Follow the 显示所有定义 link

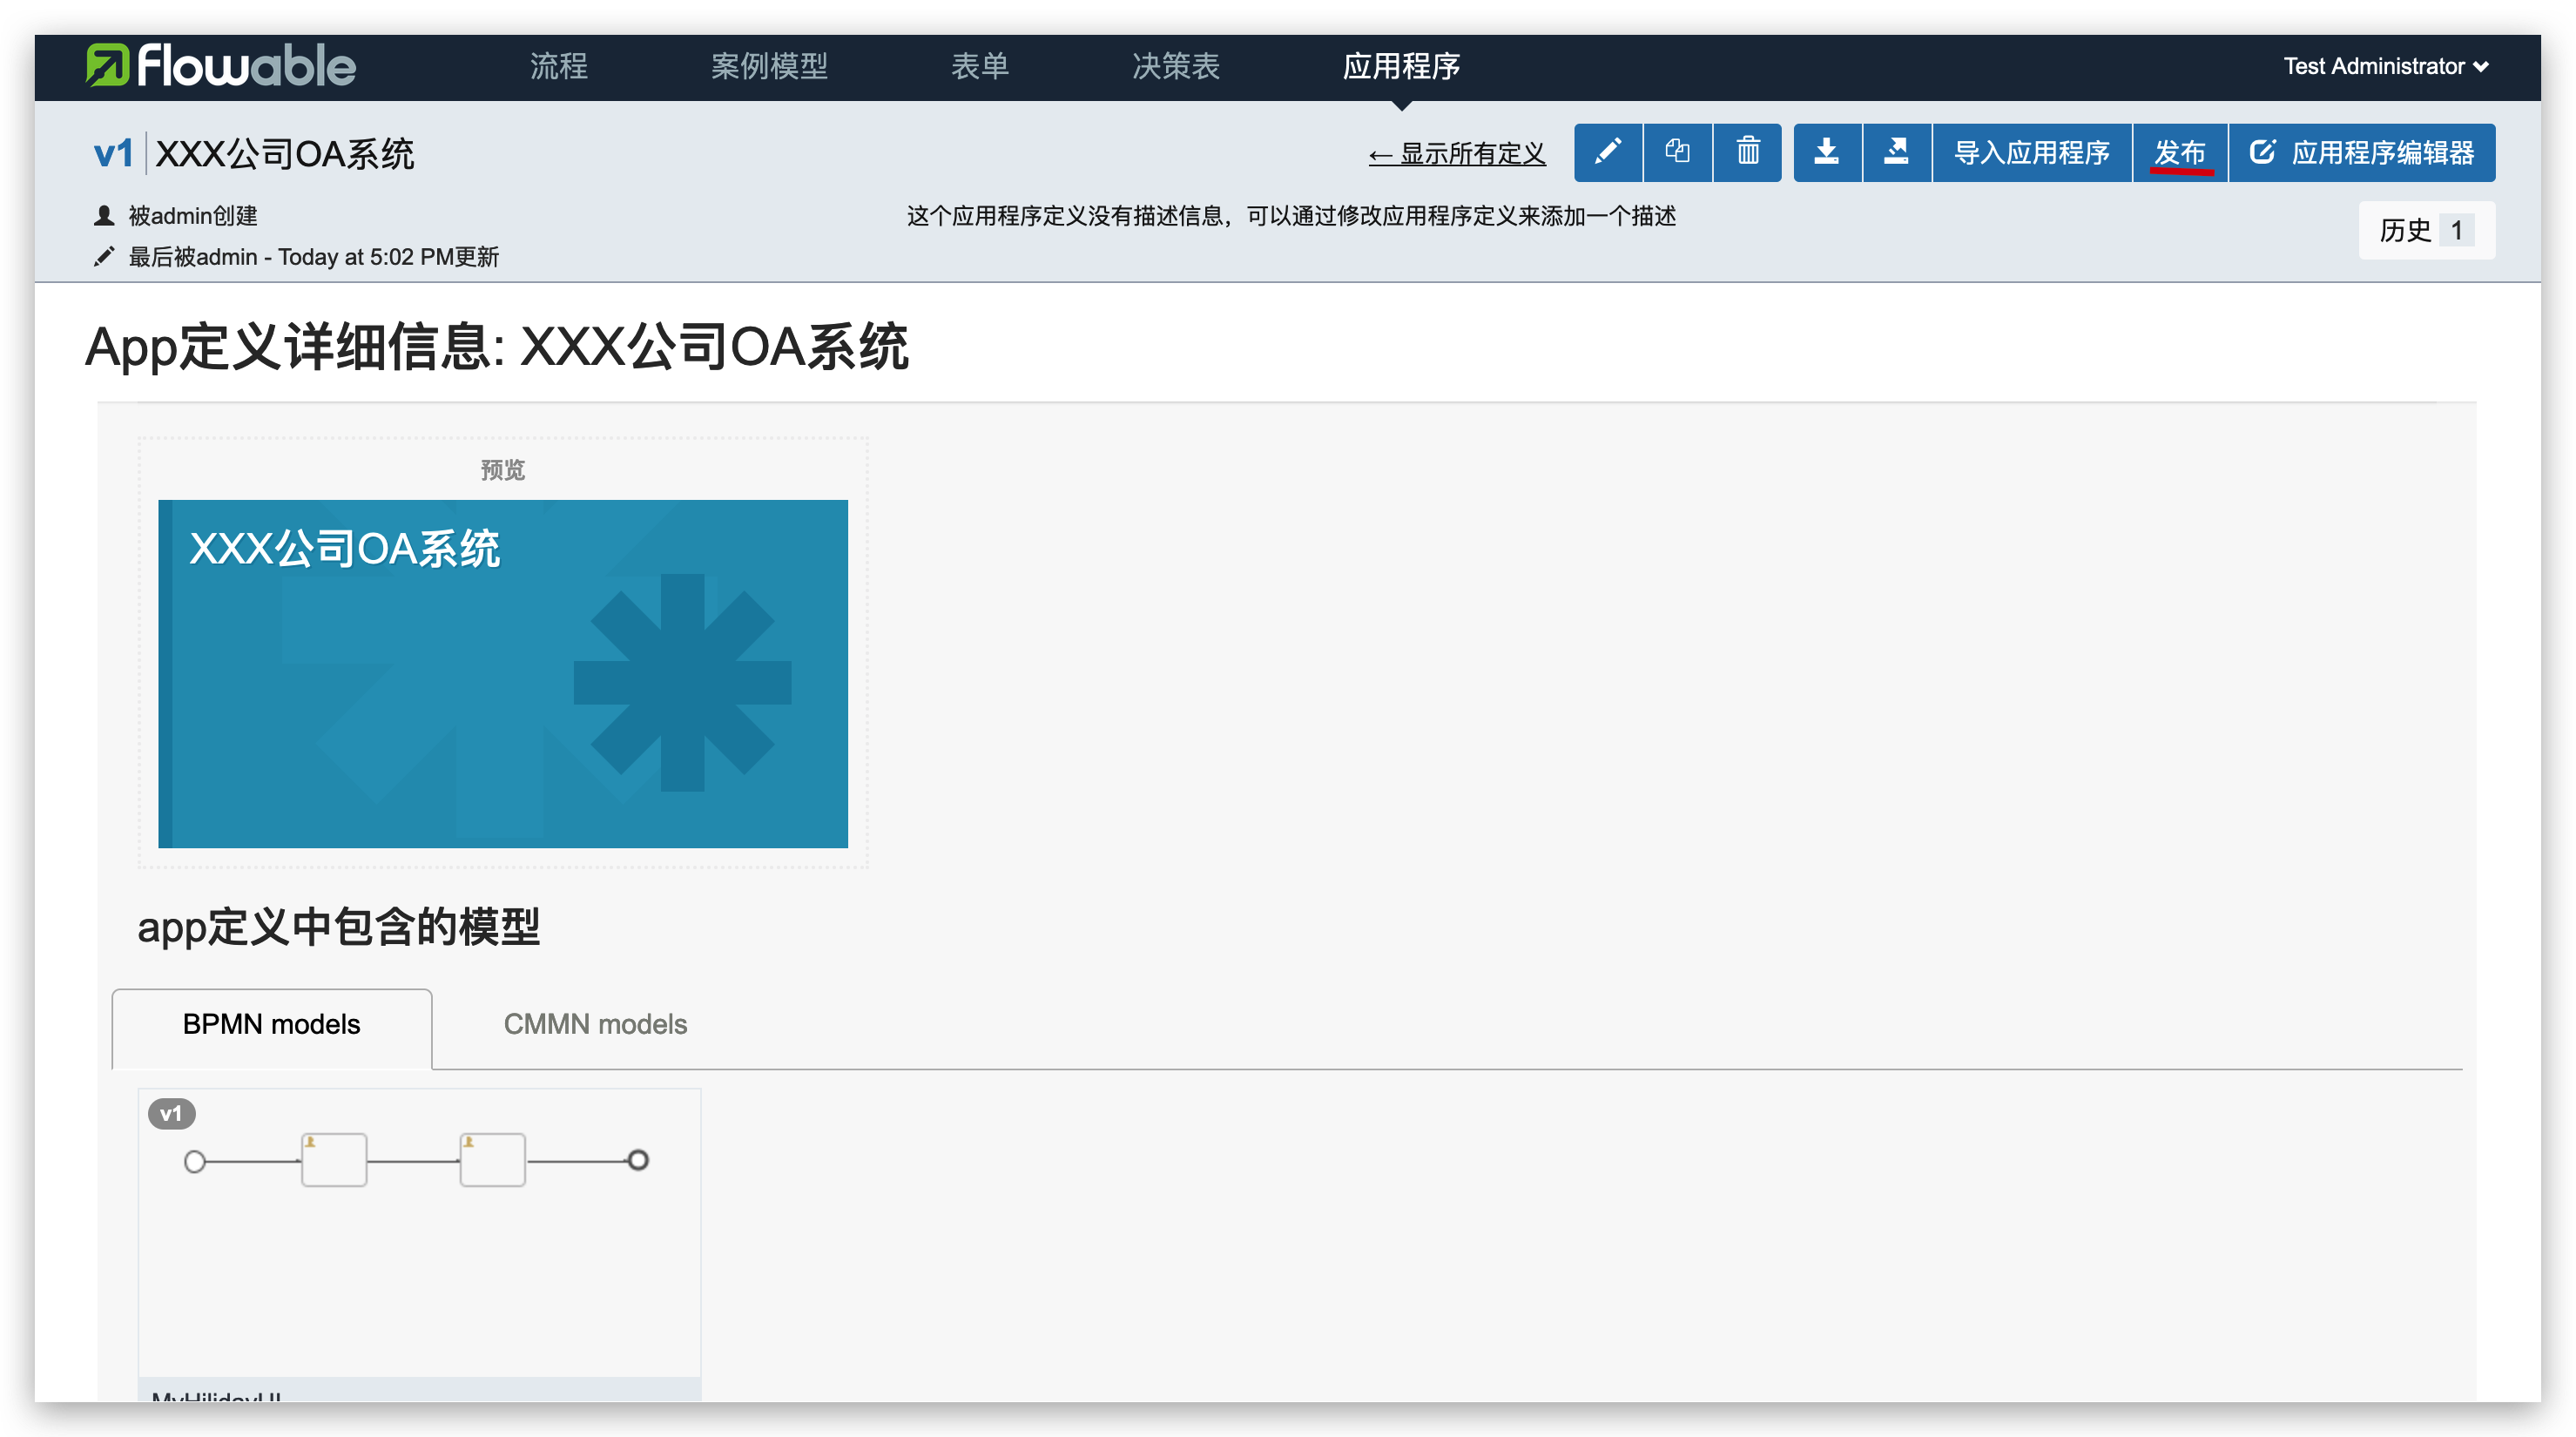1457,155
